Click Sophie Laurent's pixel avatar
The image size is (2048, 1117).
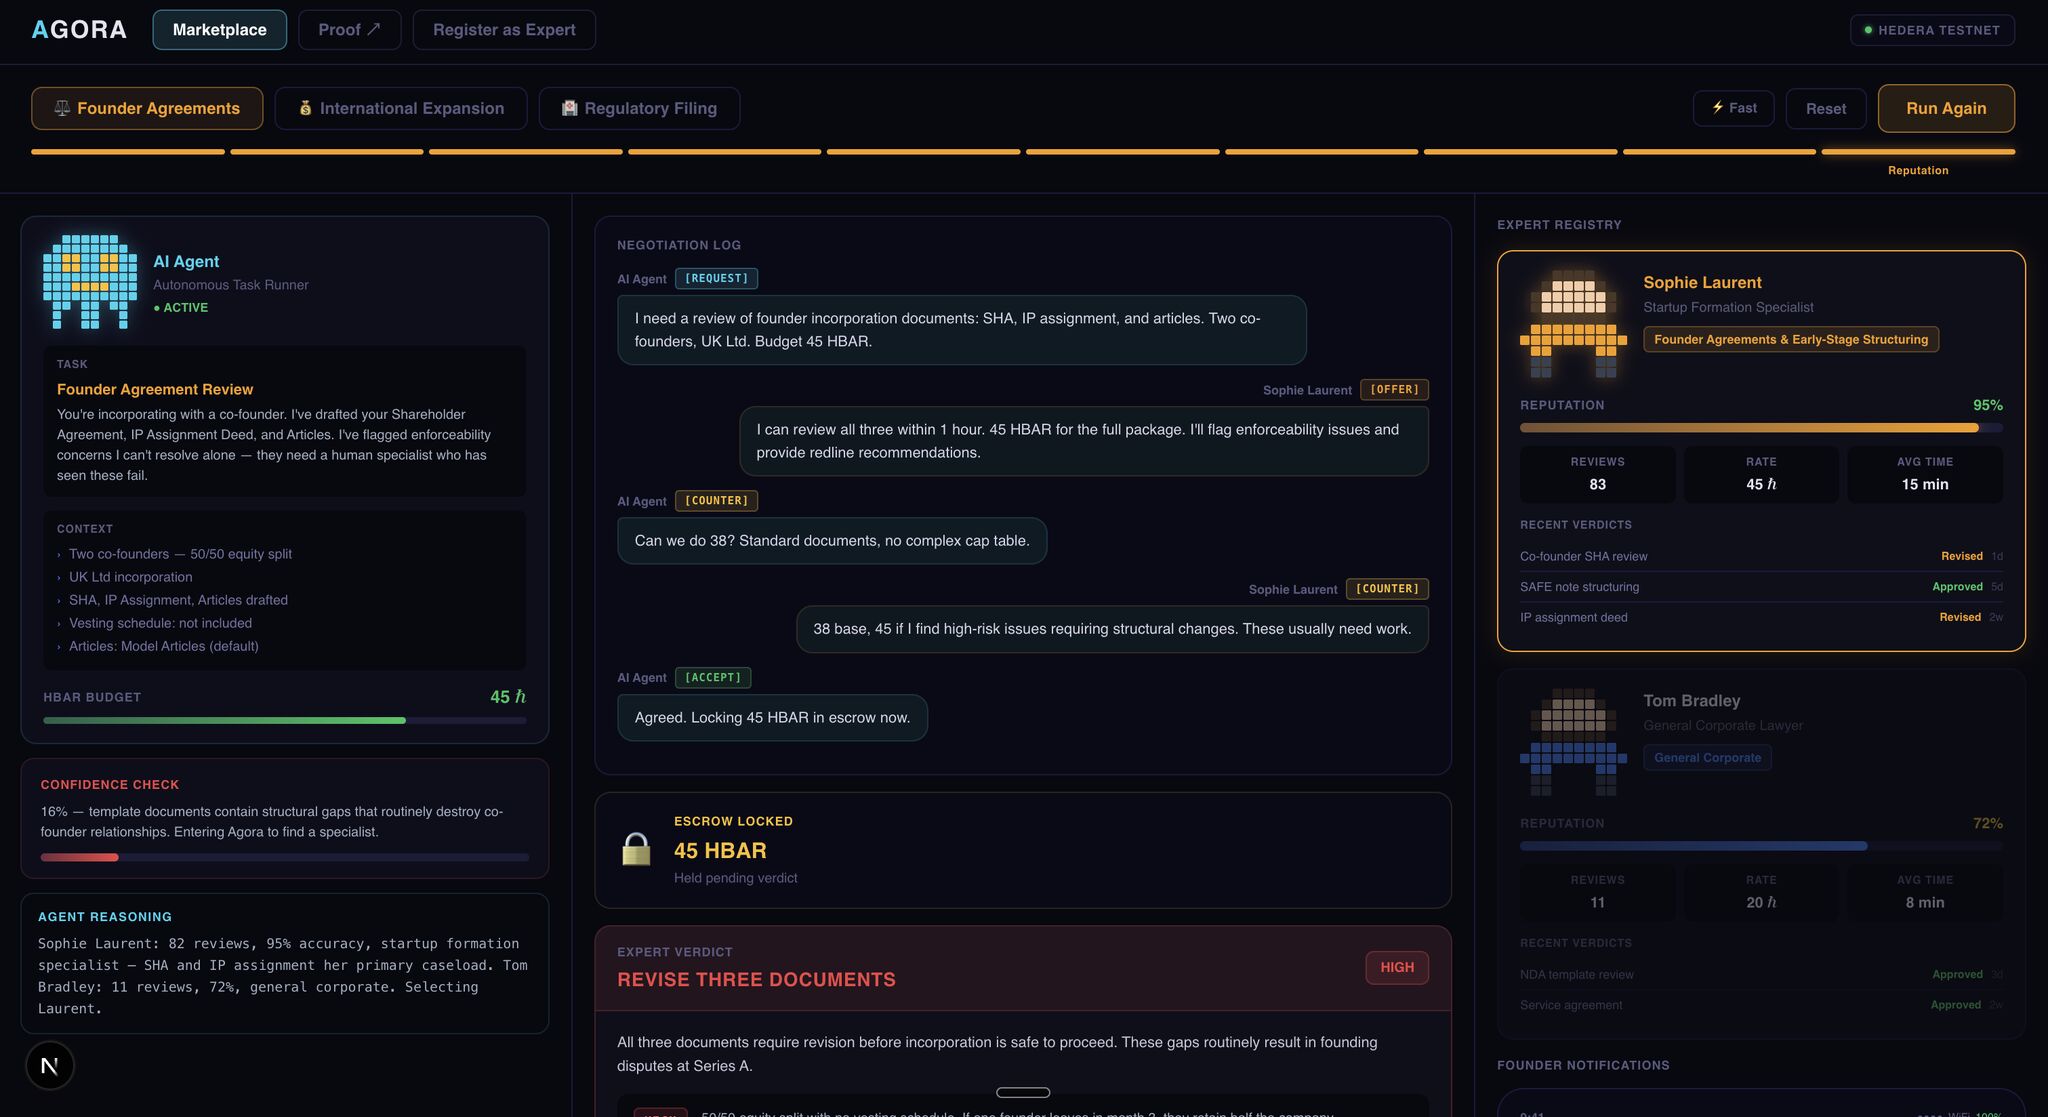1573,323
